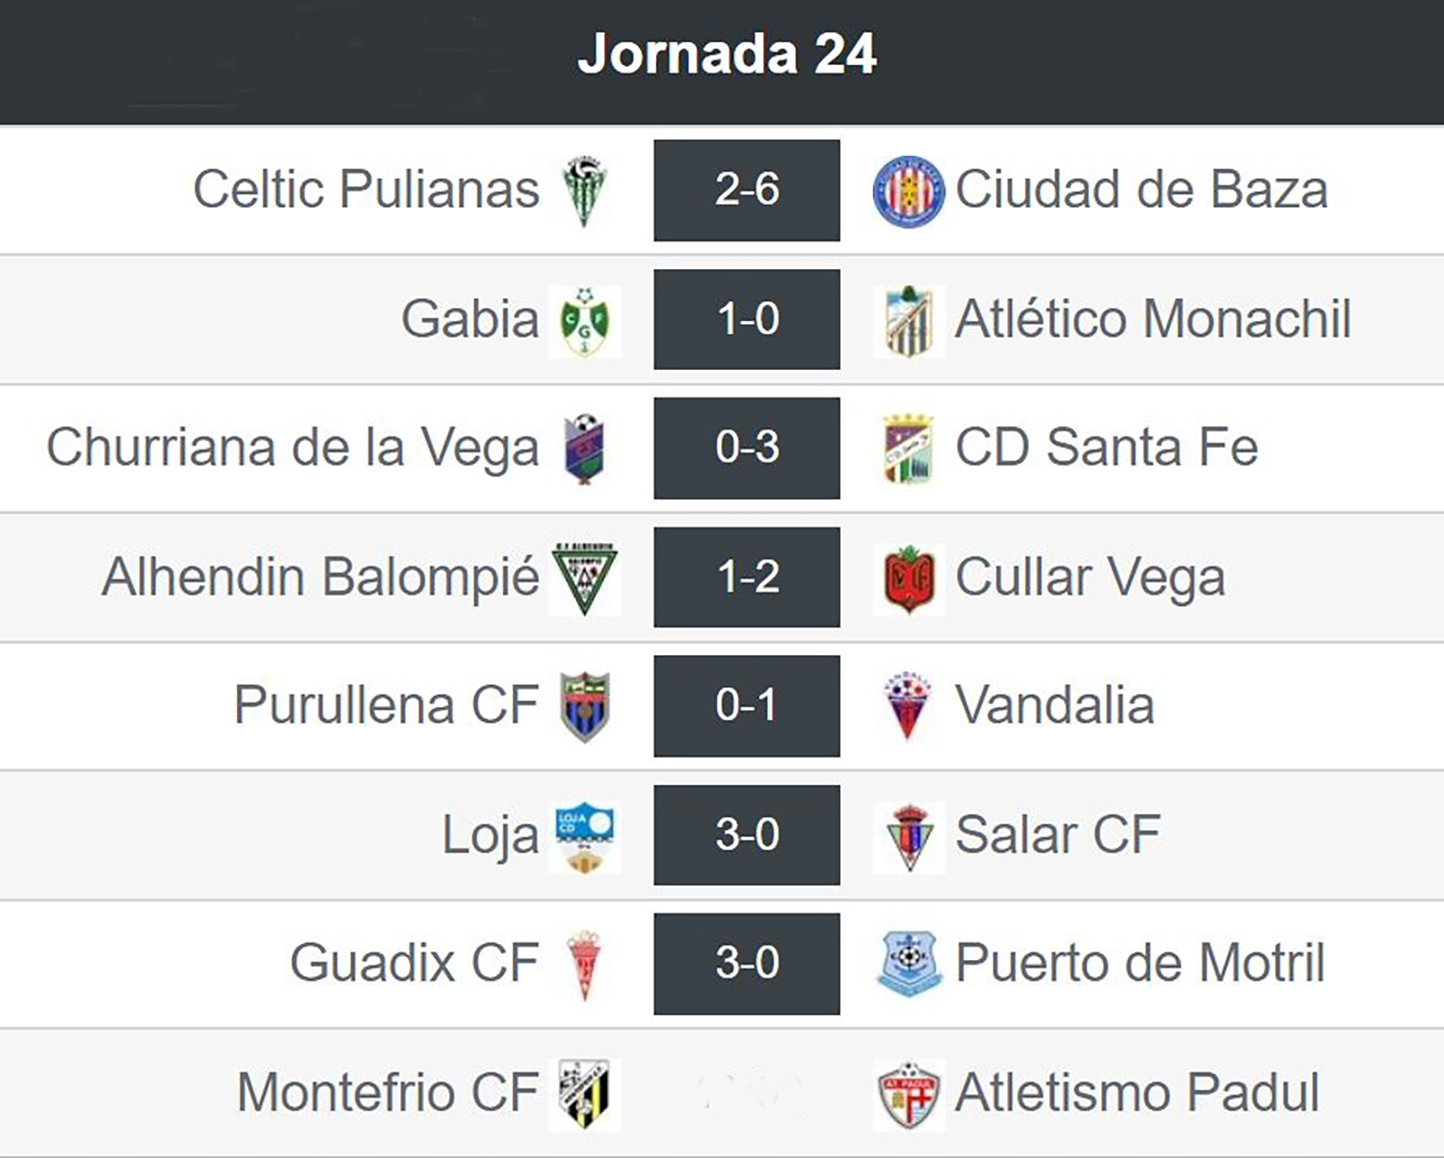Viewport: 1444px width, 1158px height.
Task: Select the Atlético Monachil crest icon
Action: [908, 321]
